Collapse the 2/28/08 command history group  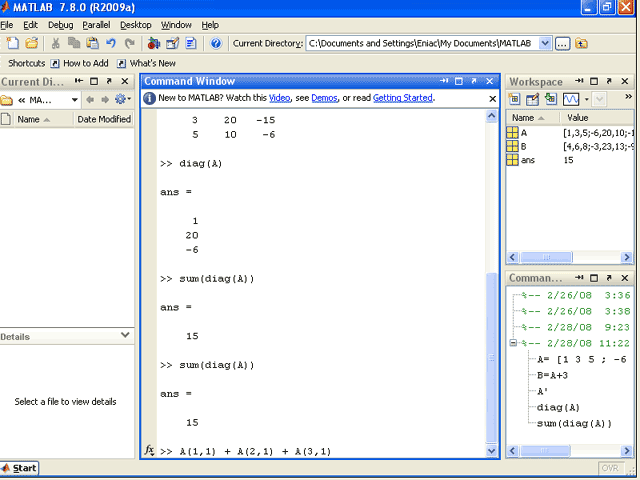[514, 342]
